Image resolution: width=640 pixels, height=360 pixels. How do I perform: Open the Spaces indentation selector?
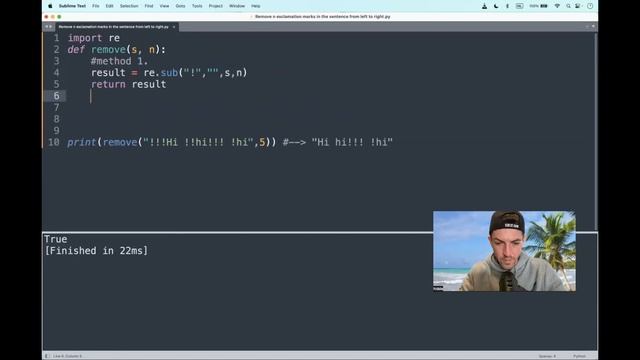point(547,356)
